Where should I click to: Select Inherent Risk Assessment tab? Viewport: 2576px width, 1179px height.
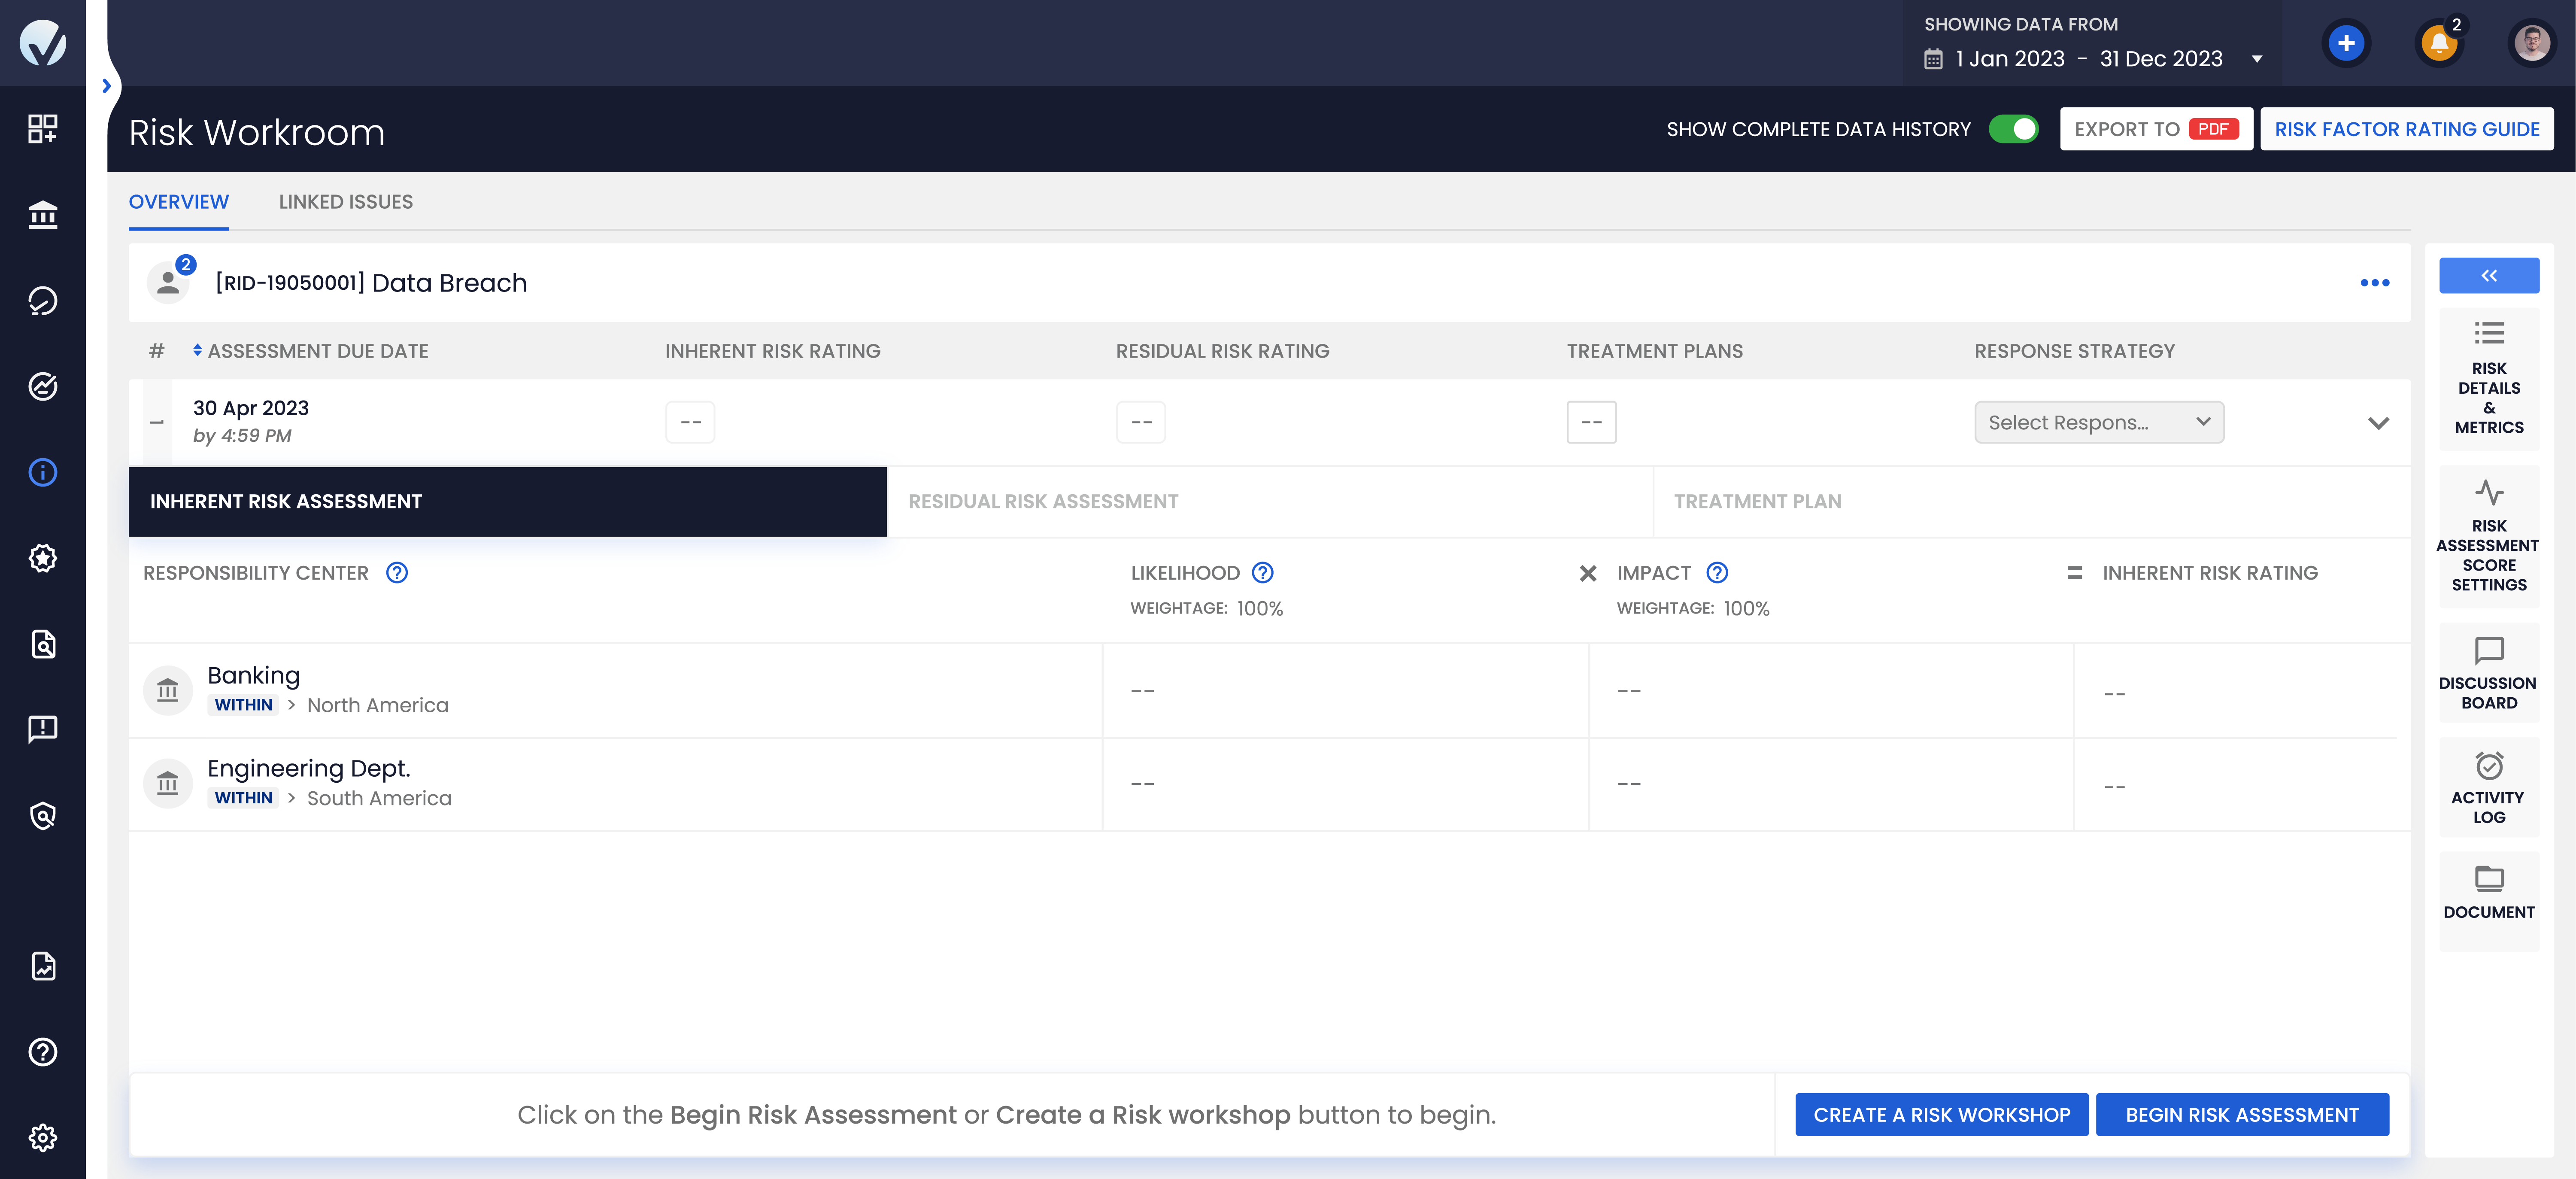click(x=508, y=502)
